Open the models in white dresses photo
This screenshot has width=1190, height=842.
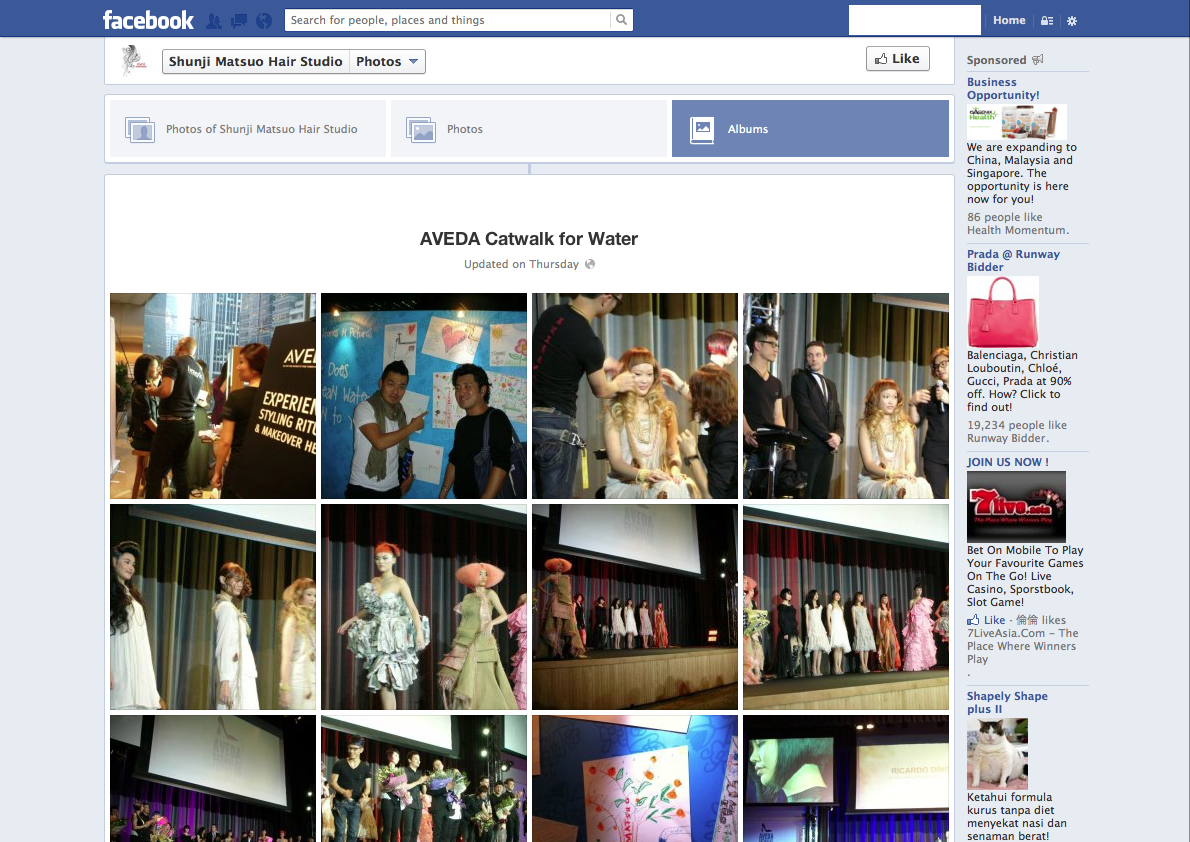click(x=212, y=607)
